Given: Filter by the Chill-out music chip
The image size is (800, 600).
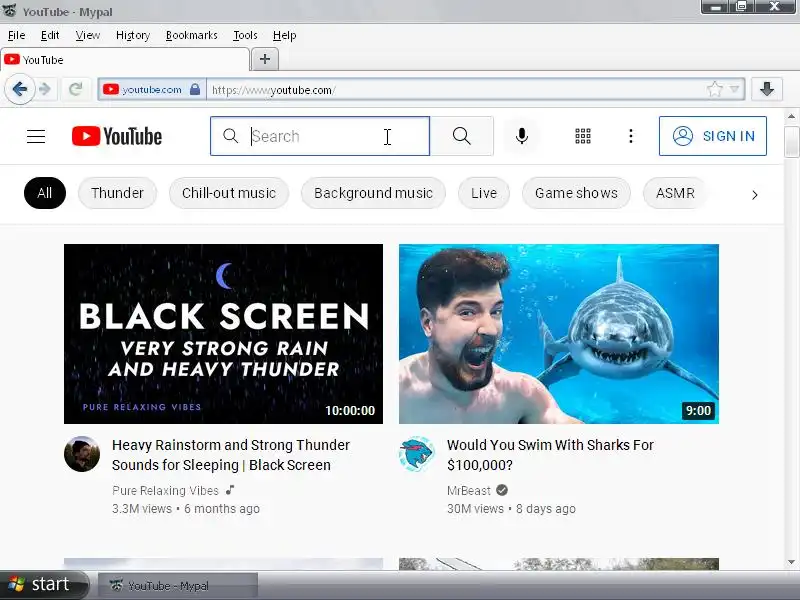Looking at the screenshot, I should pos(229,193).
